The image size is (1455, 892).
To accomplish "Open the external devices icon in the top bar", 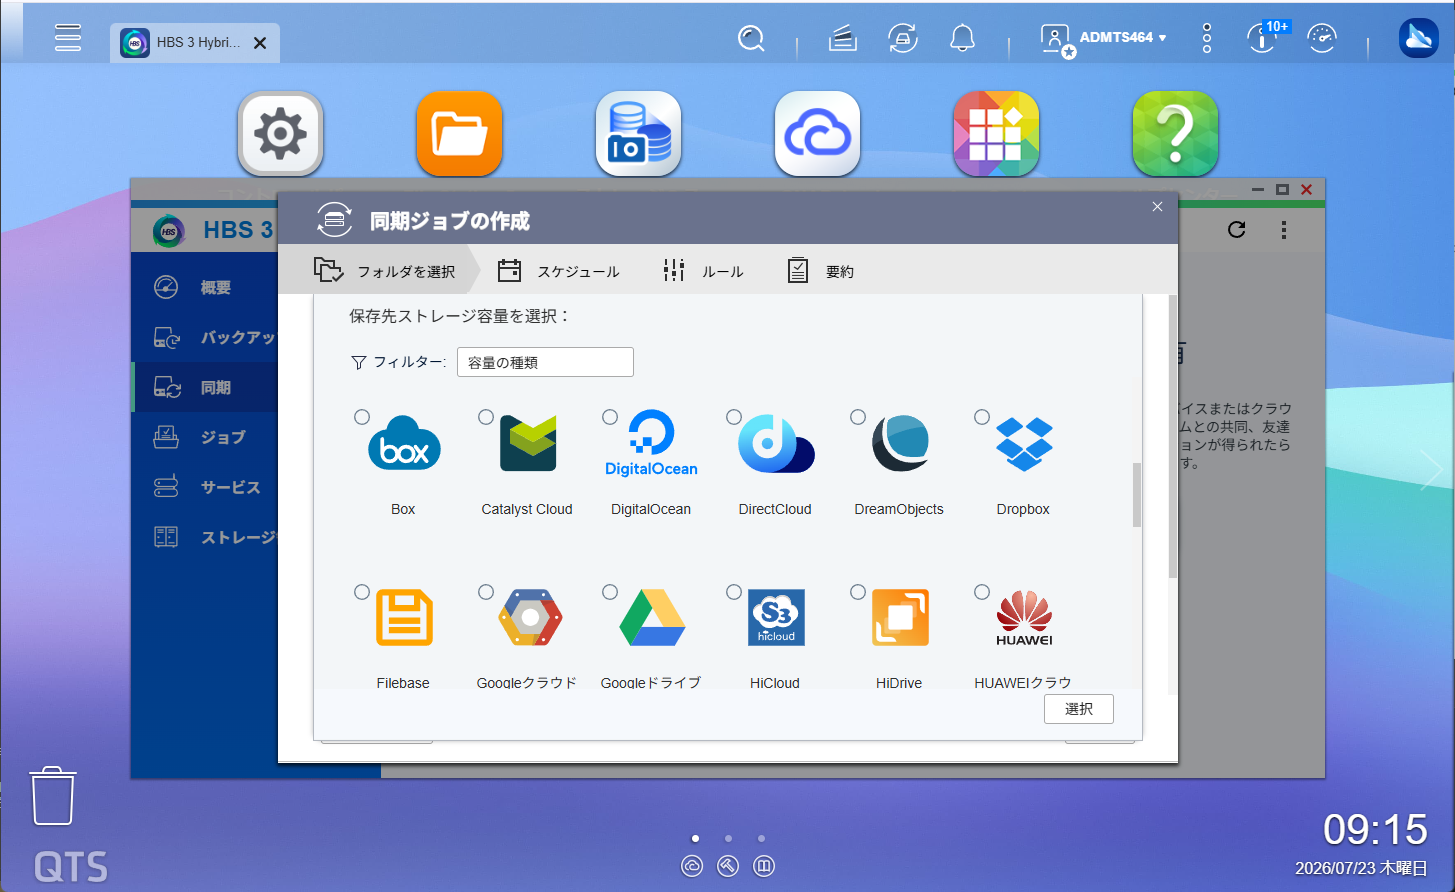I will pyautogui.click(x=903, y=39).
